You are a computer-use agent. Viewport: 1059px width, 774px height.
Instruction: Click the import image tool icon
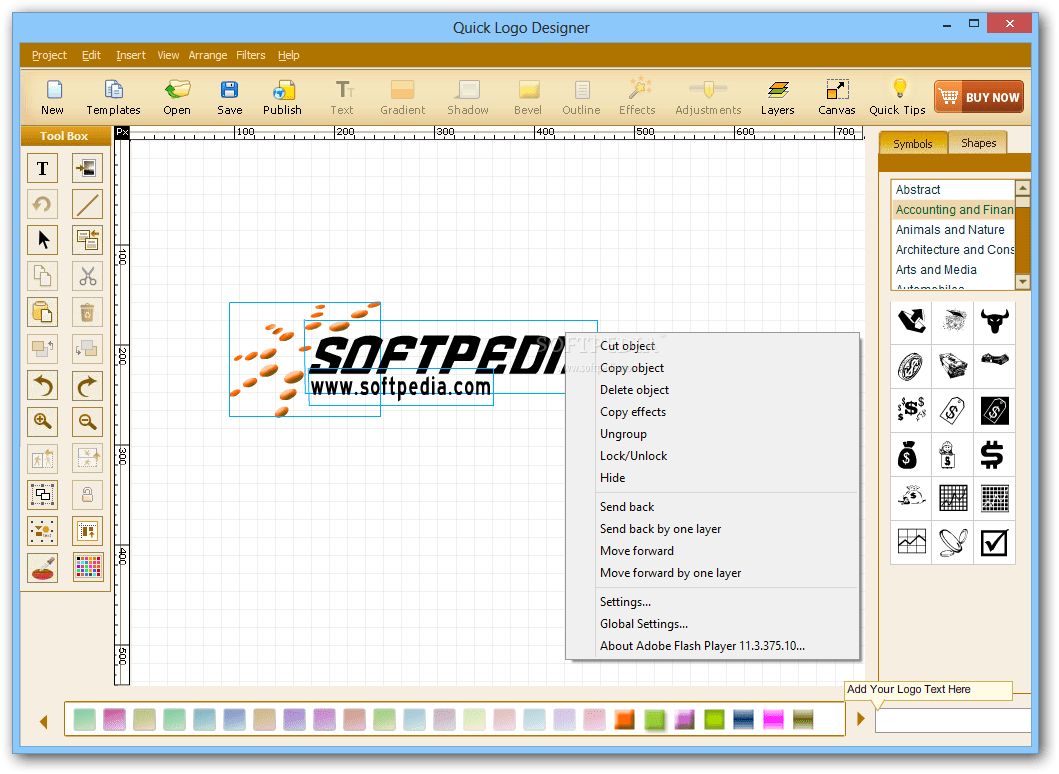click(88, 168)
